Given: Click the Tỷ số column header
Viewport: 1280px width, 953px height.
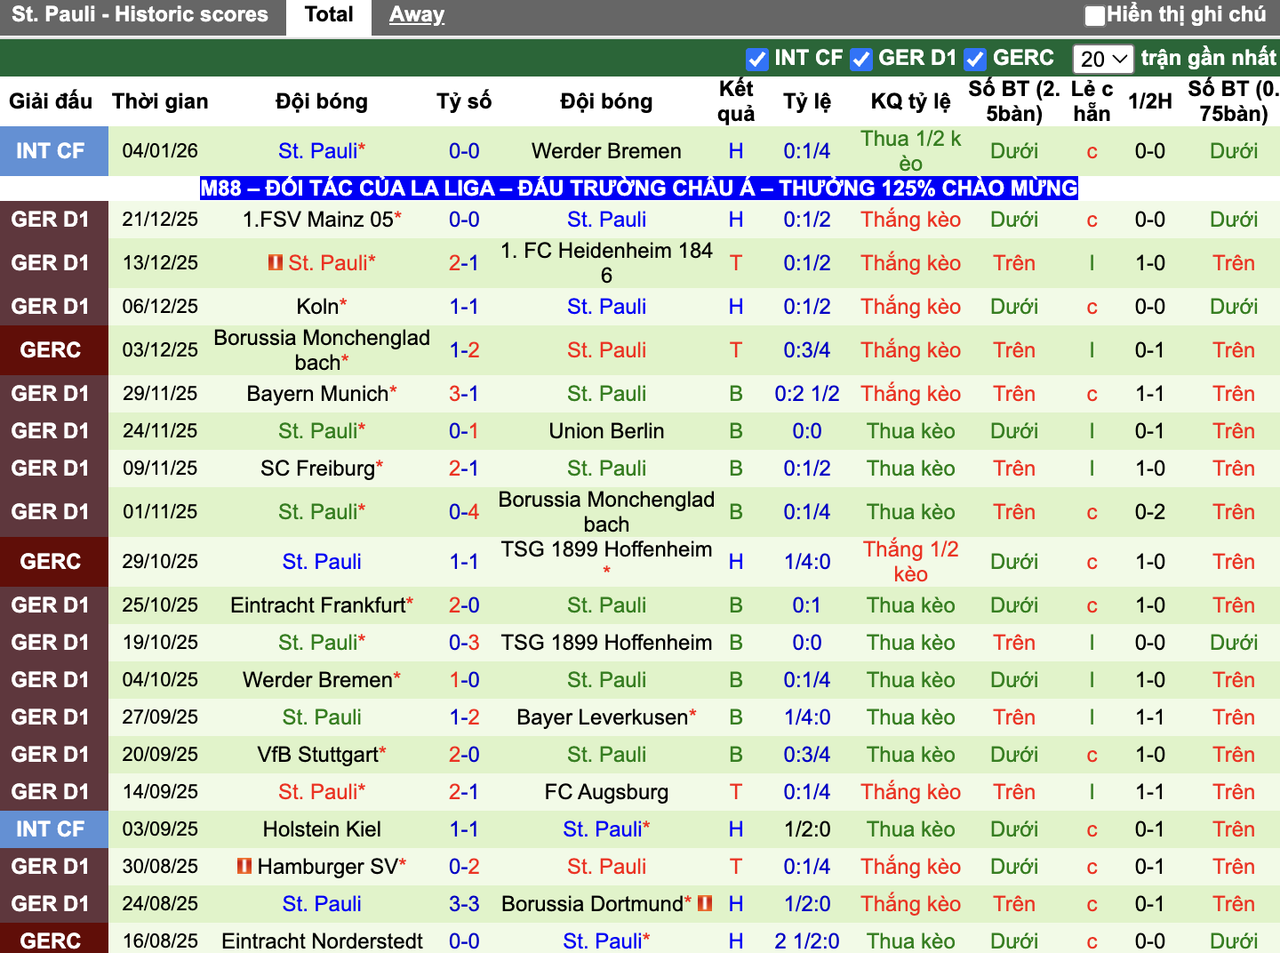Looking at the screenshot, I should pos(464,101).
